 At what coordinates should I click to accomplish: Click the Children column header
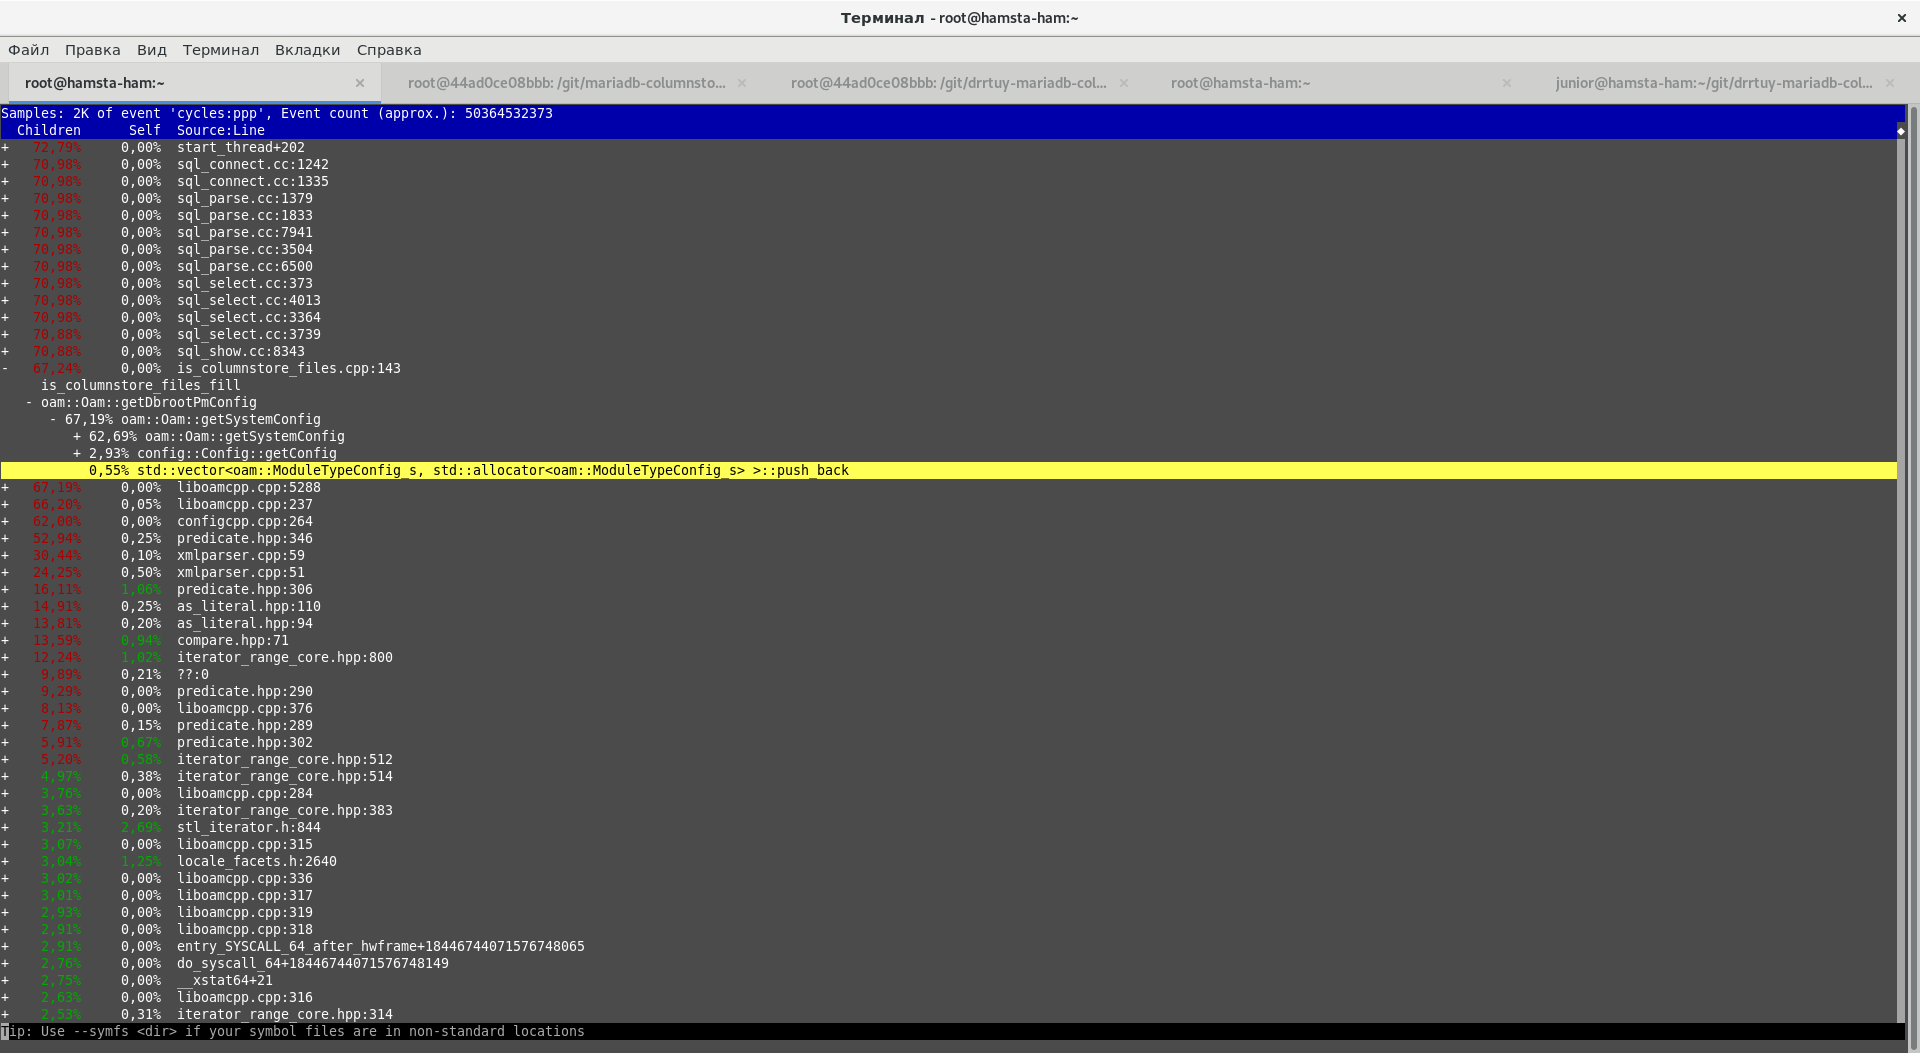(48, 131)
